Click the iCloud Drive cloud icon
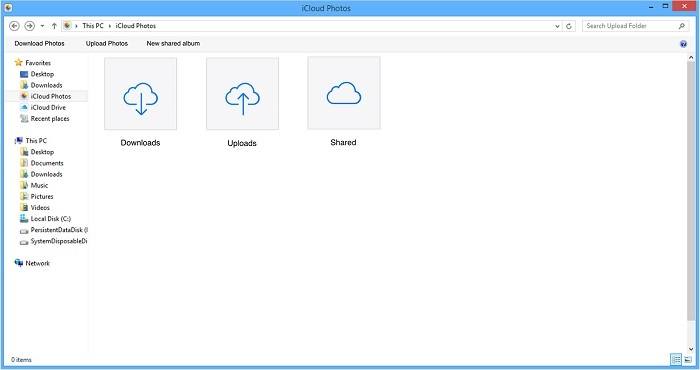This screenshot has height=370, width=700. coord(25,108)
